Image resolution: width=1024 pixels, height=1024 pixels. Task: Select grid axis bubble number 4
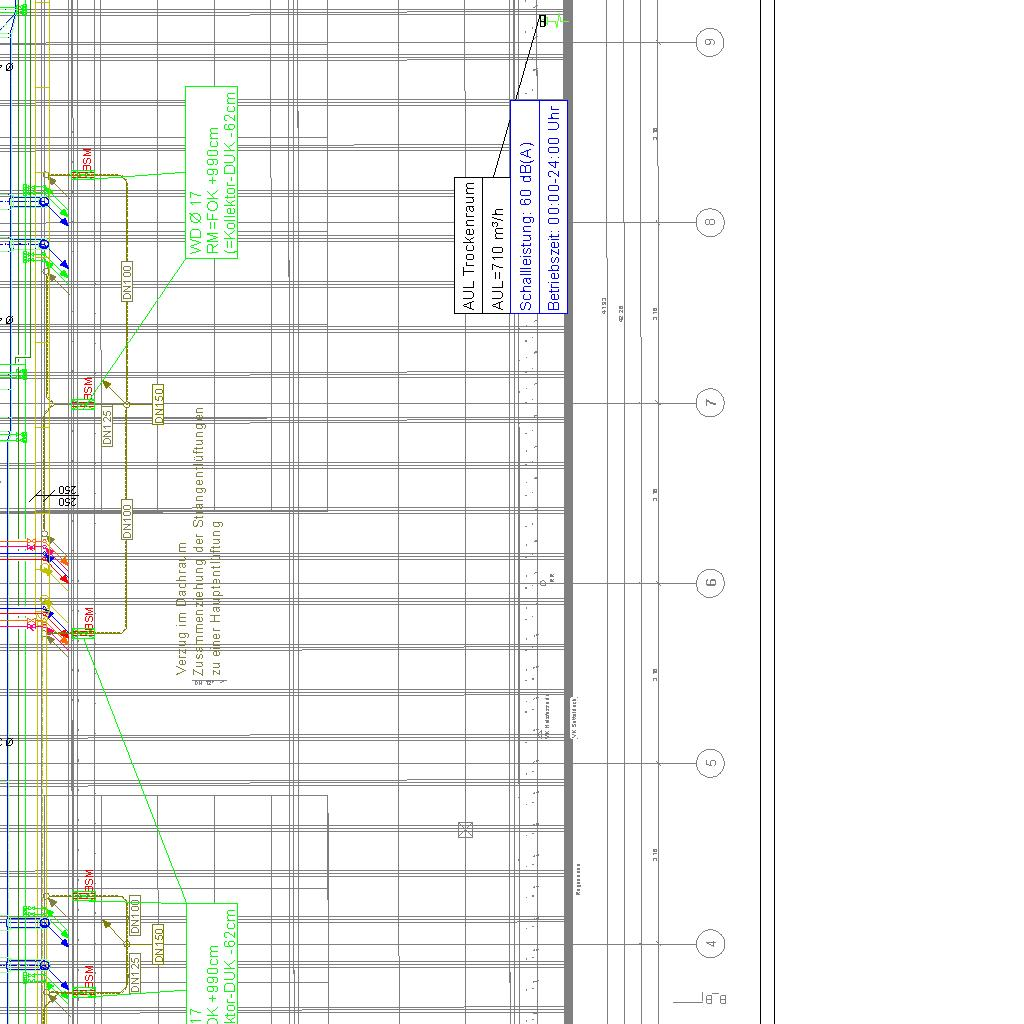[x=710, y=943]
